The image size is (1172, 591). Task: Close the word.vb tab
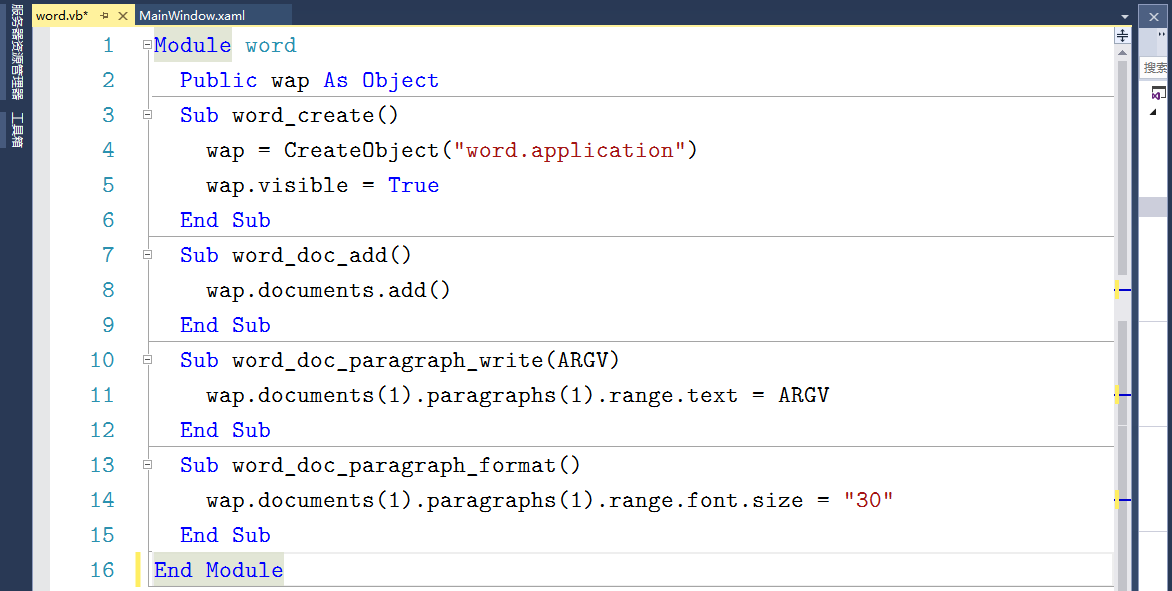click(123, 16)
